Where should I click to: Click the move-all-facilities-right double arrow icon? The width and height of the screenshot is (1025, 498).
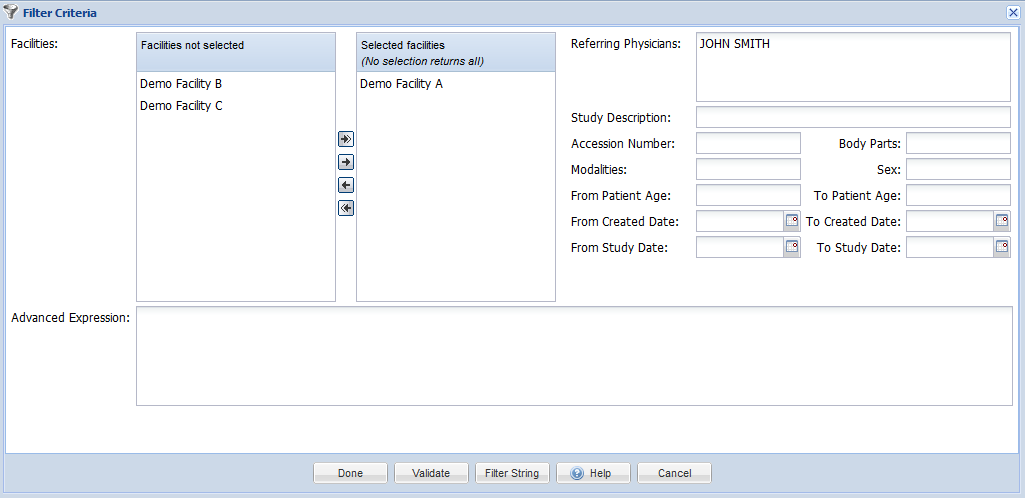point(346,139)
